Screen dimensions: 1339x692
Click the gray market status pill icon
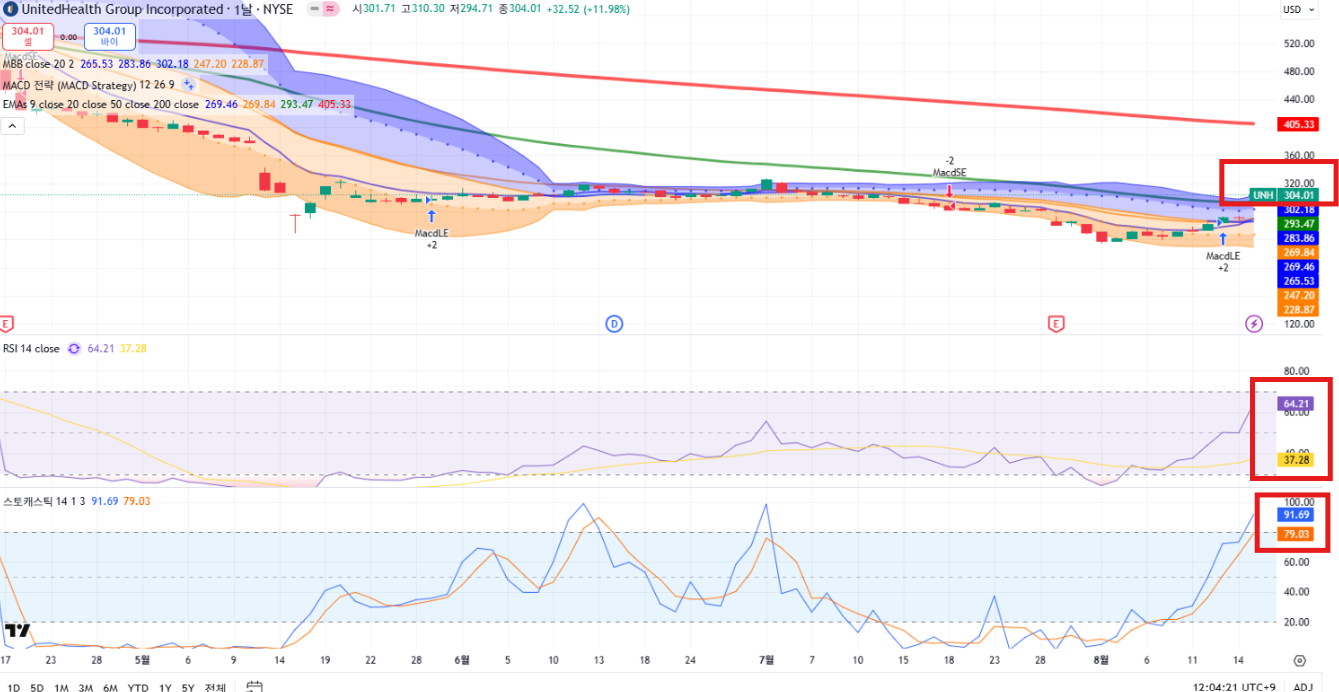pos(315,9)
